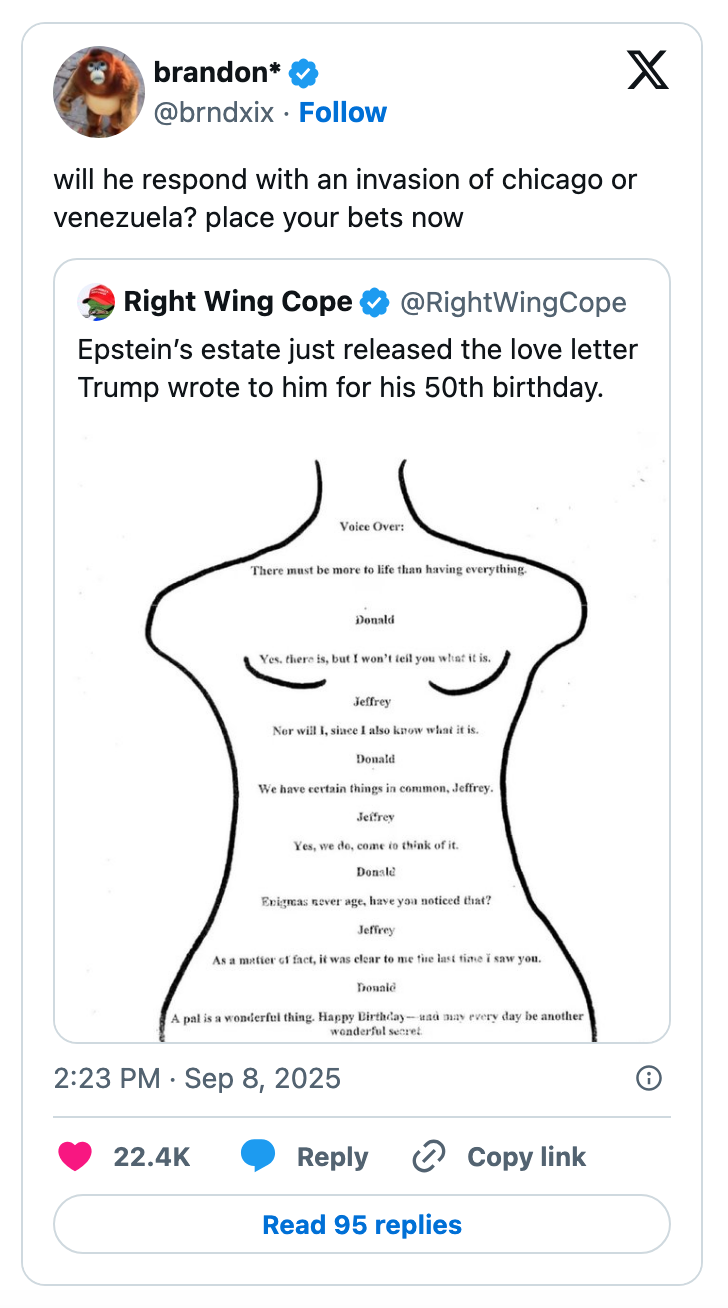
Task: Click the Copy link text label
Action: tap(525, 1156)
